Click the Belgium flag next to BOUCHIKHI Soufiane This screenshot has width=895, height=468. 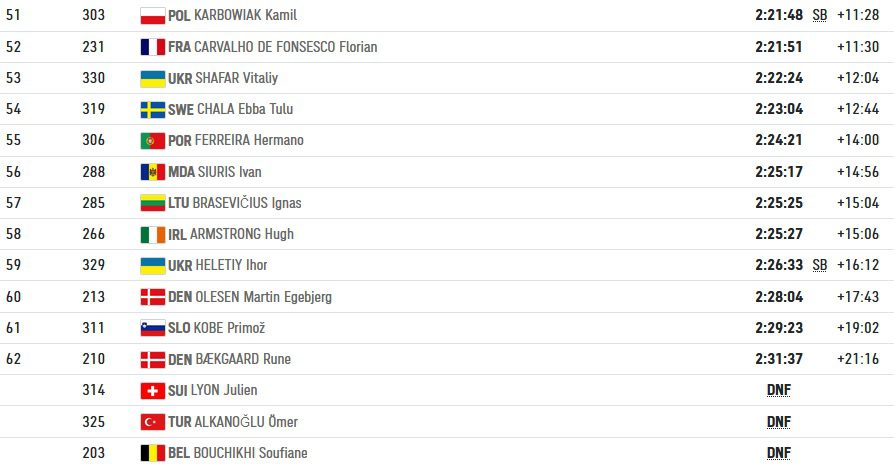click(152, 453)
